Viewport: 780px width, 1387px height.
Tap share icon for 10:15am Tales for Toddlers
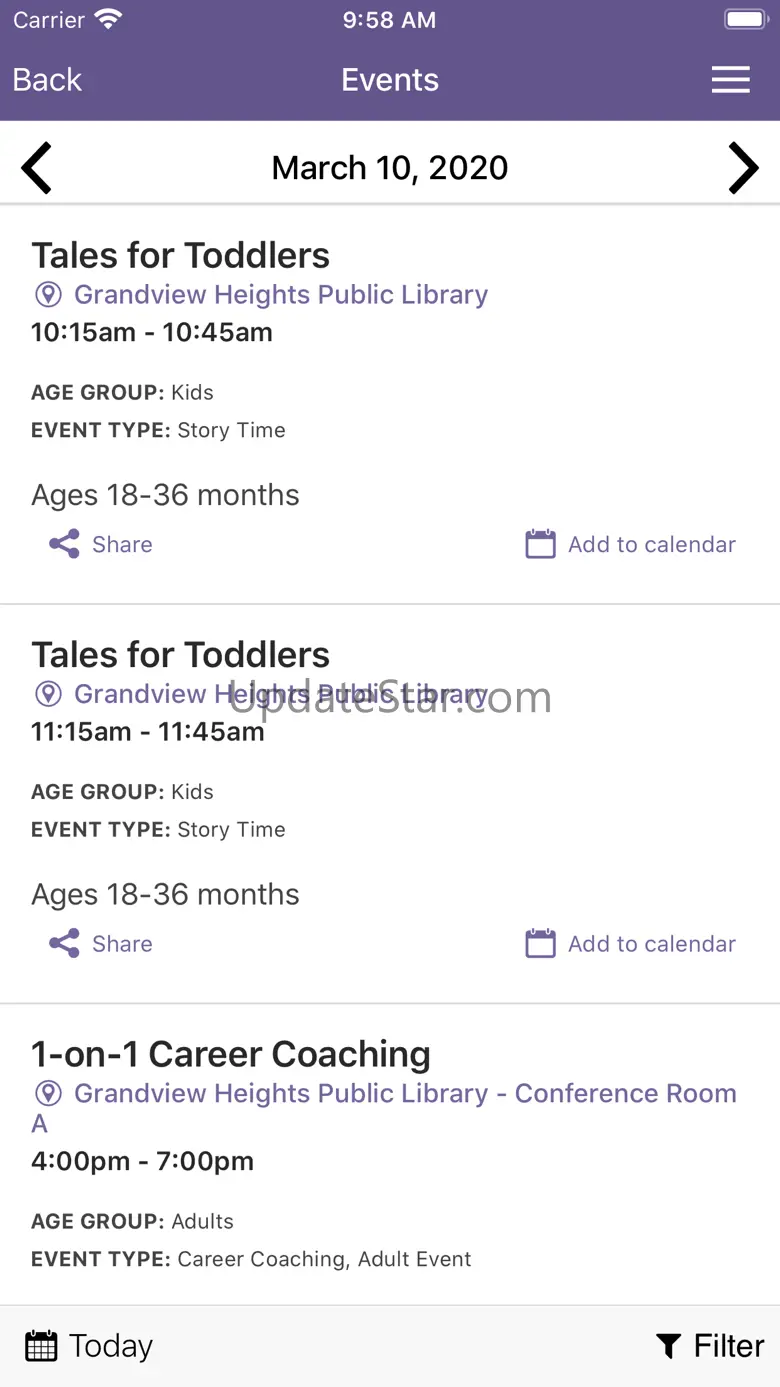point(64,544)
